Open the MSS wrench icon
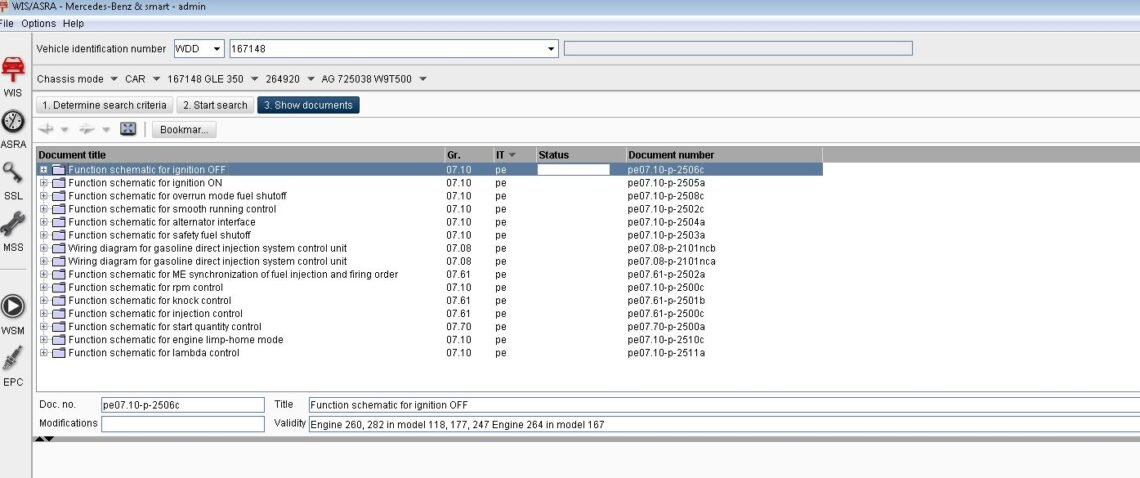The height and width of the screenshot is (478, 1140). click(x=12, y=224)
